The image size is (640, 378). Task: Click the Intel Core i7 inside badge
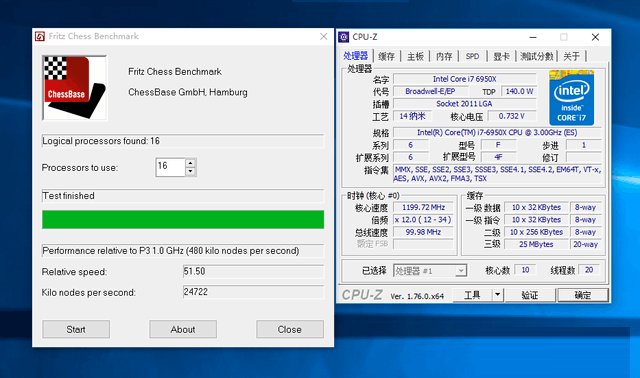[x=571, y=98]
